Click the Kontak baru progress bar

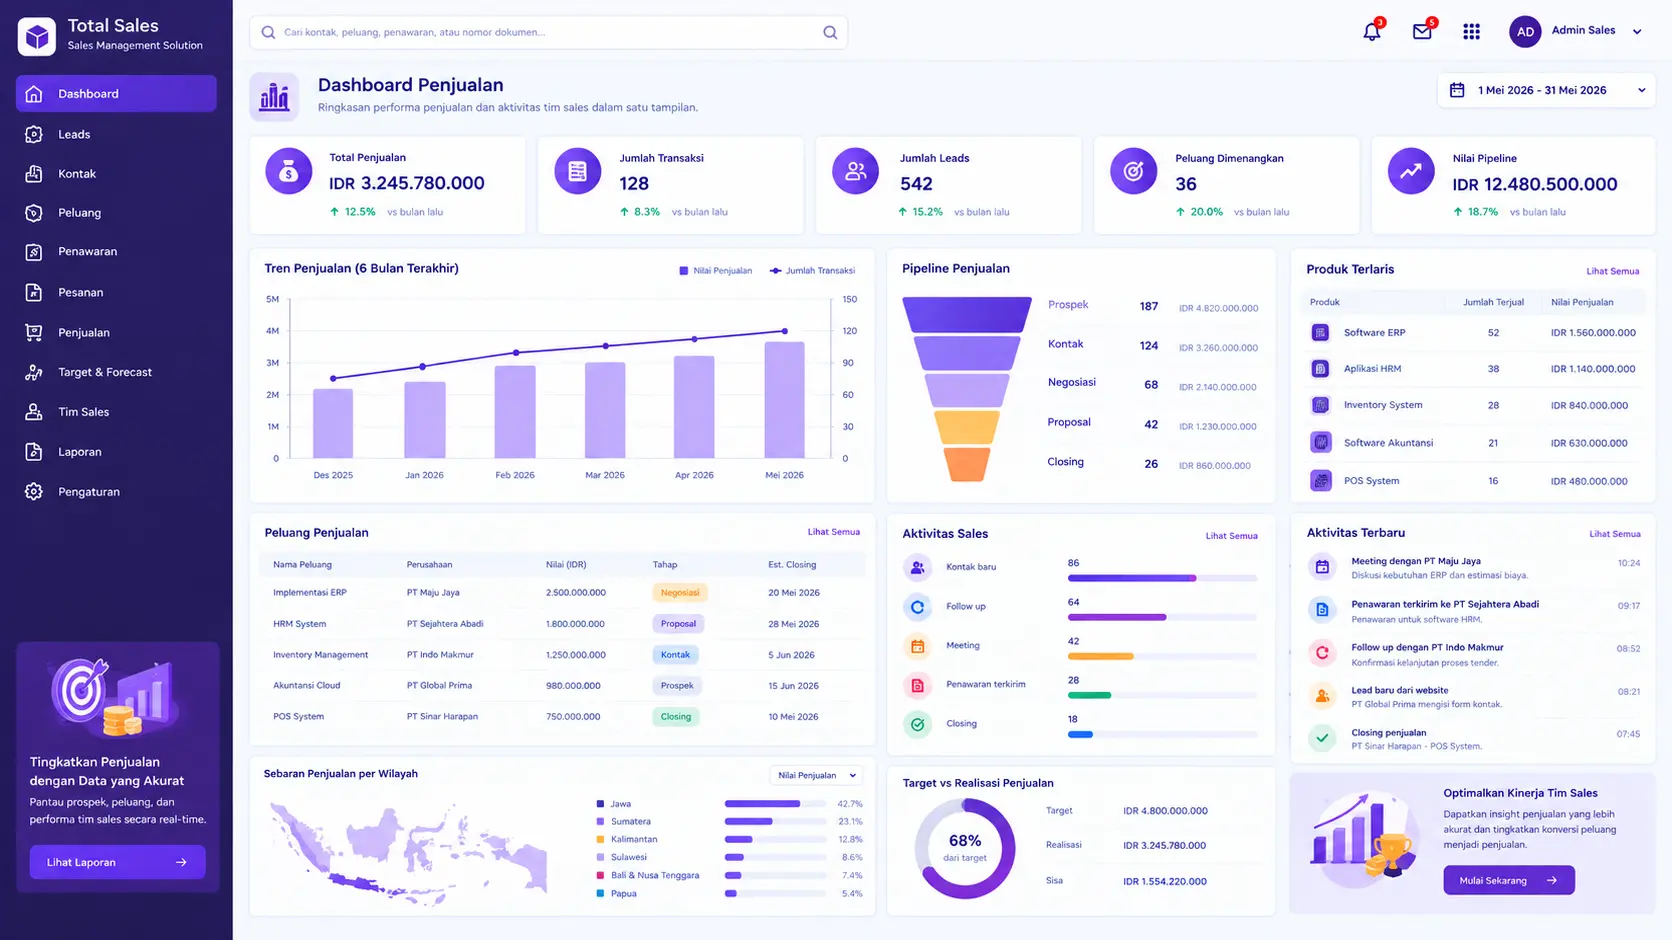pyautogui.click(x=1162, y=578)
